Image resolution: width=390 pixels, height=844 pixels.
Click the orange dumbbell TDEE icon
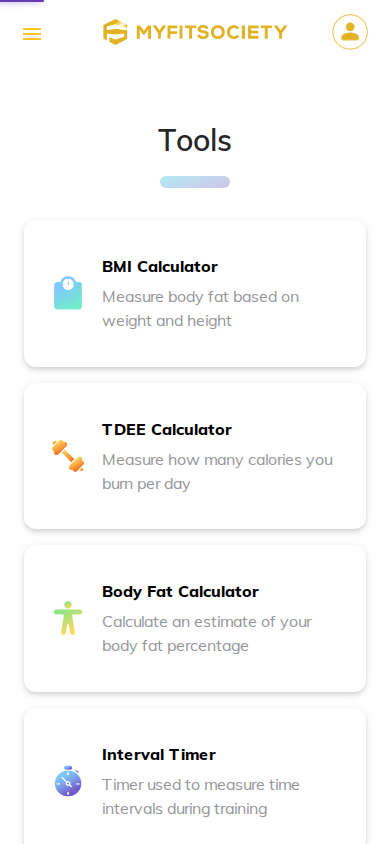click(x=68, y=456)
